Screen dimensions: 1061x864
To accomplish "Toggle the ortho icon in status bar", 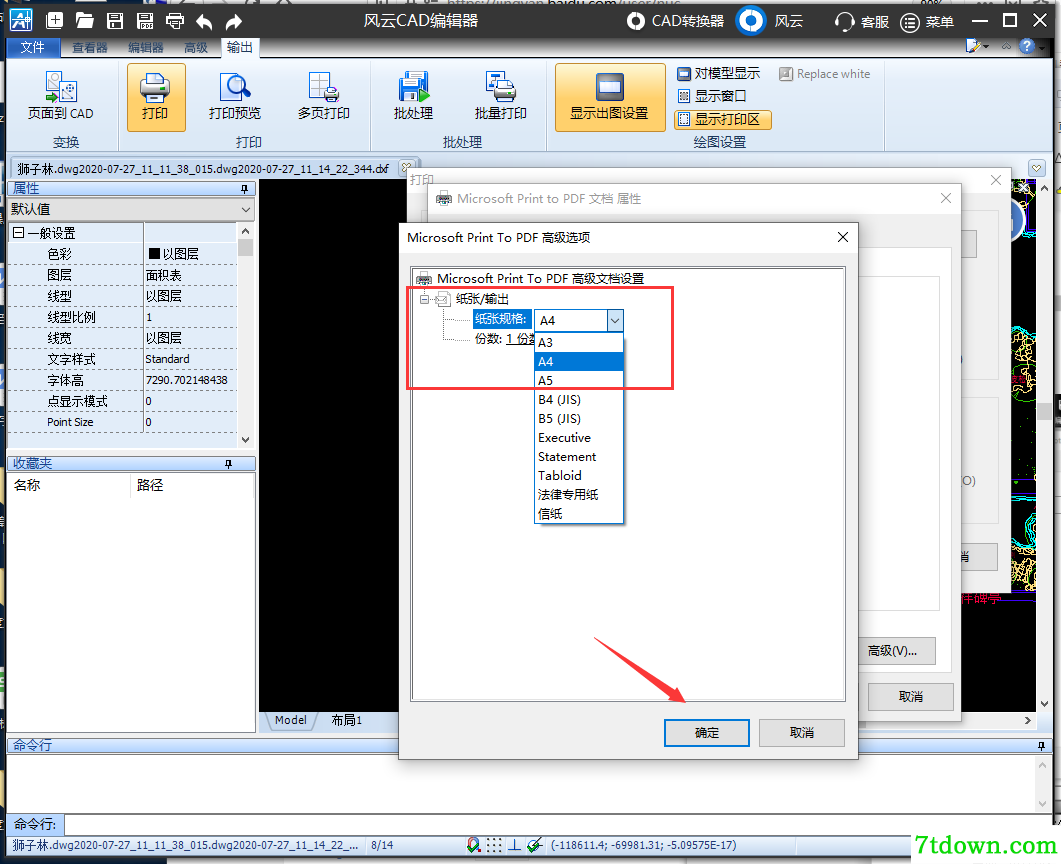I will (514, 845).
